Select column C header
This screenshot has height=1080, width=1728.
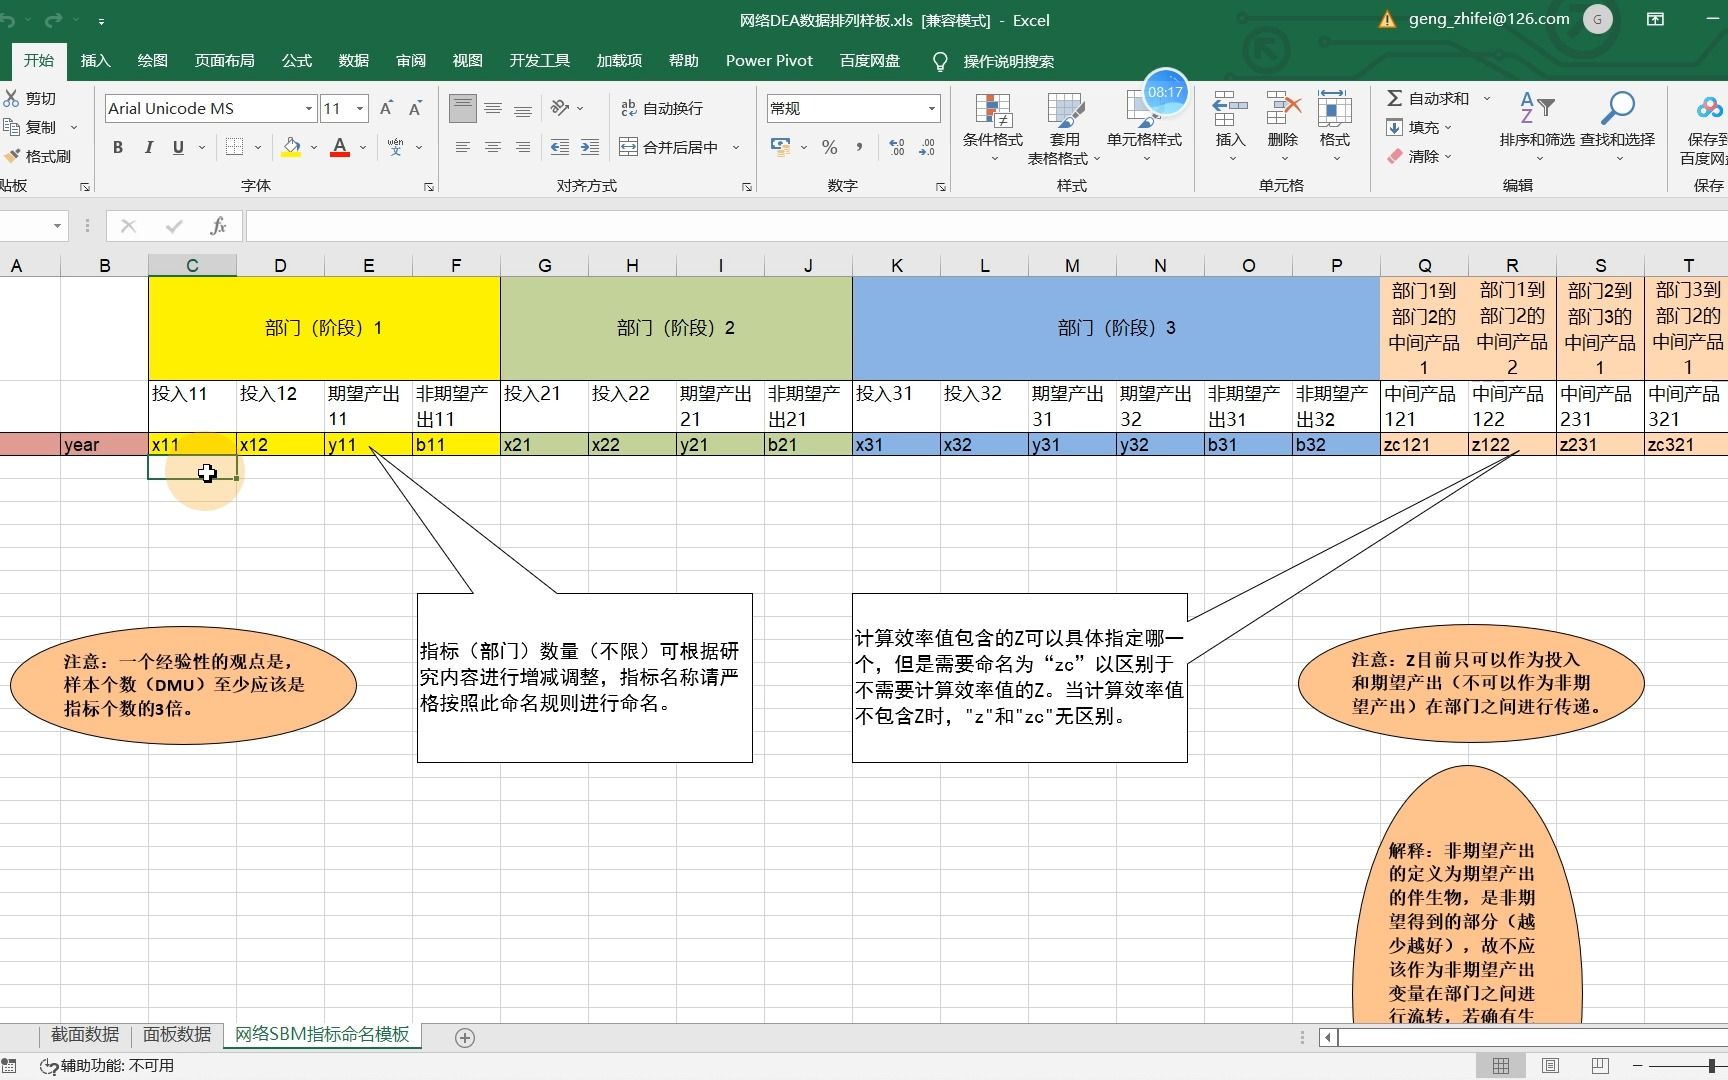pos(192,265)
